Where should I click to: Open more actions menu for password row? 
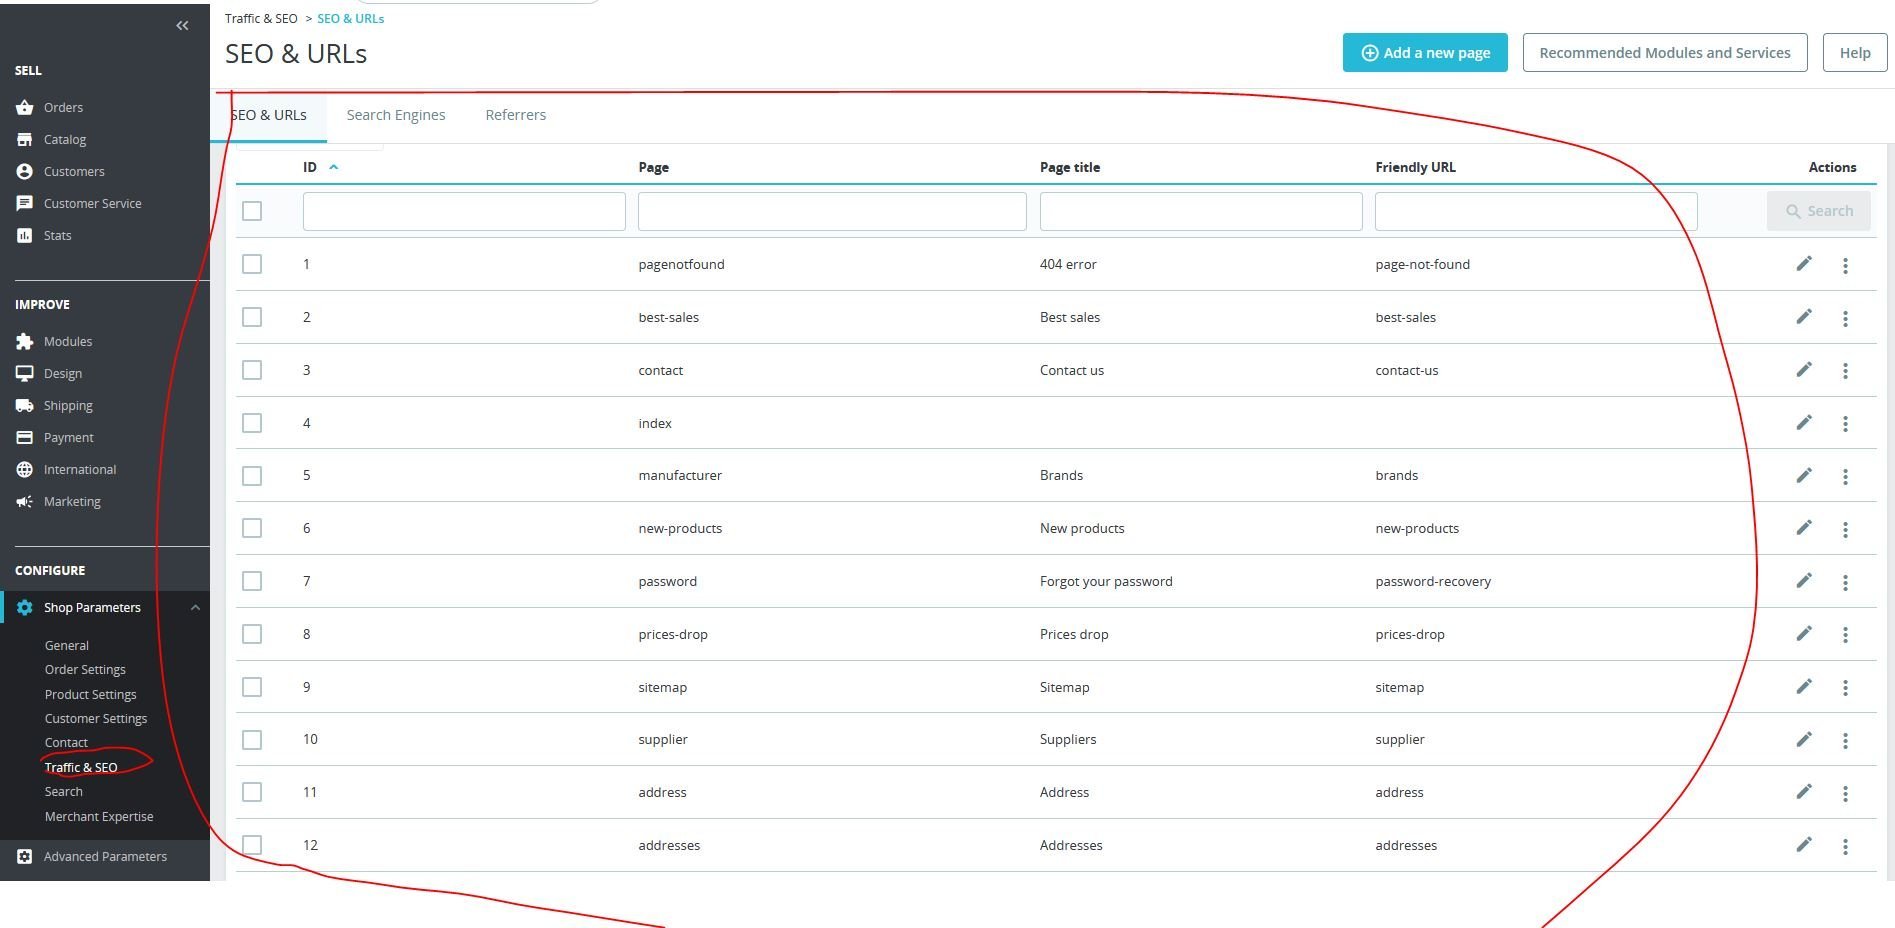(x=1845, y=582)
